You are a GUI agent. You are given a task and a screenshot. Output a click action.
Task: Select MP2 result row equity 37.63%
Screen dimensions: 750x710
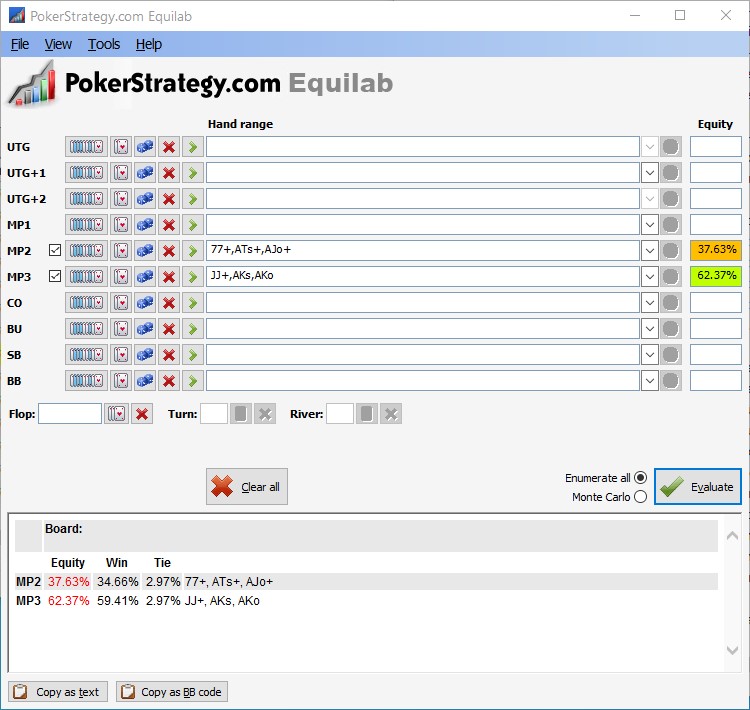point(68,581)
